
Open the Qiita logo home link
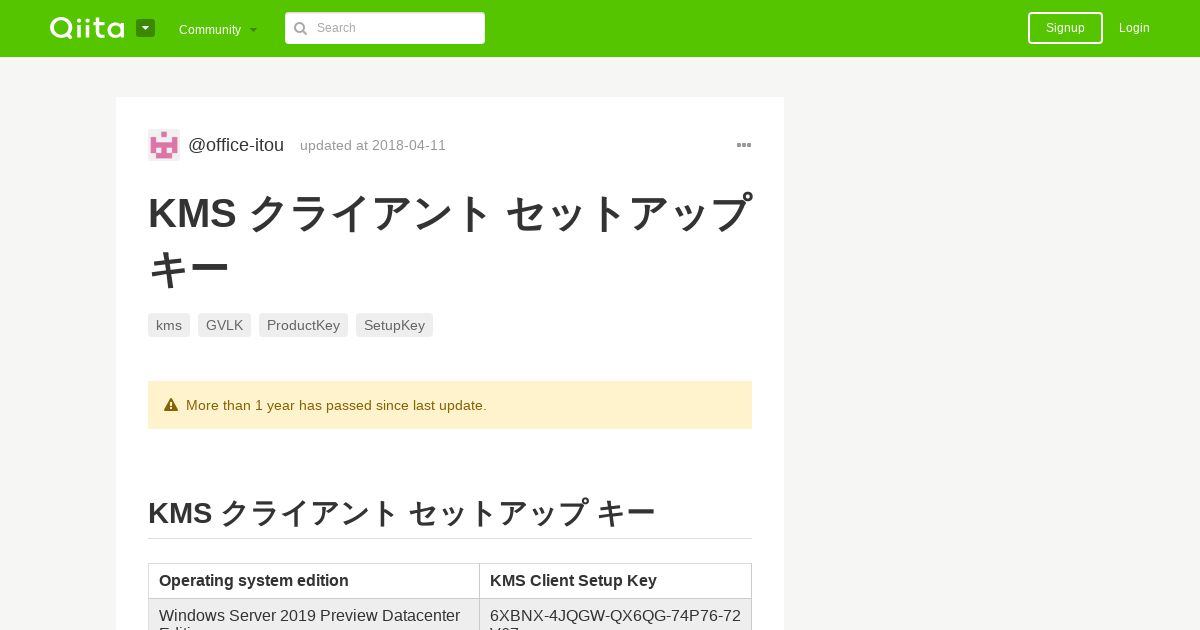pyautogui.click(x=87, y=28)
